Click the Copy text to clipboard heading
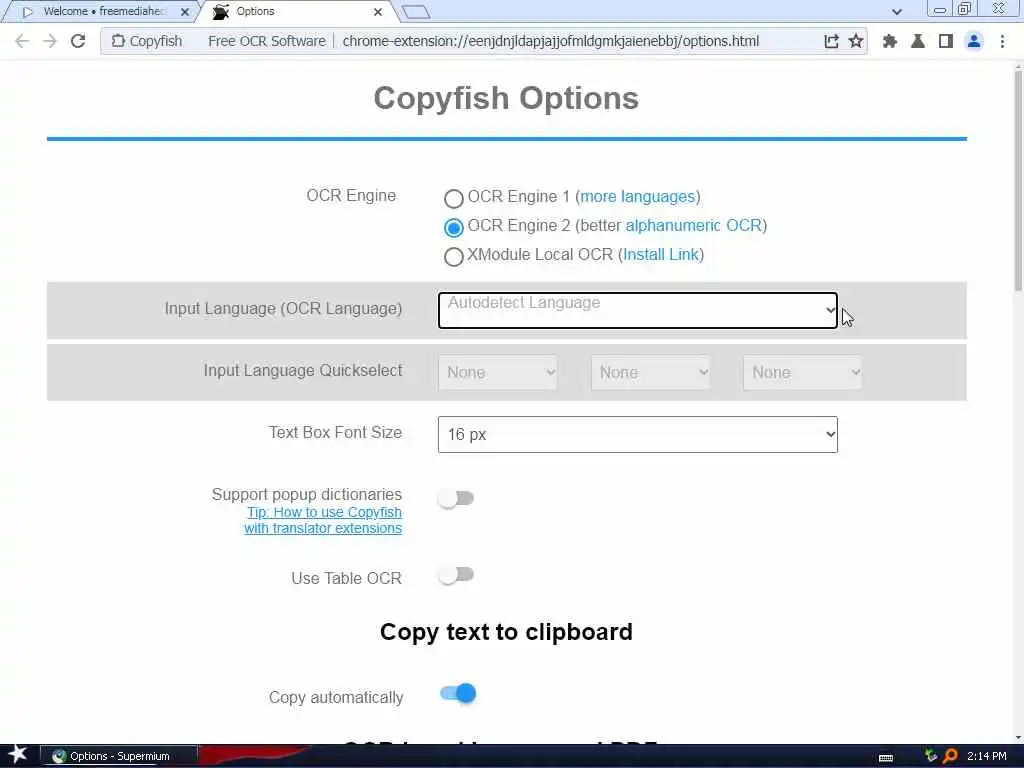 point(506,632)
